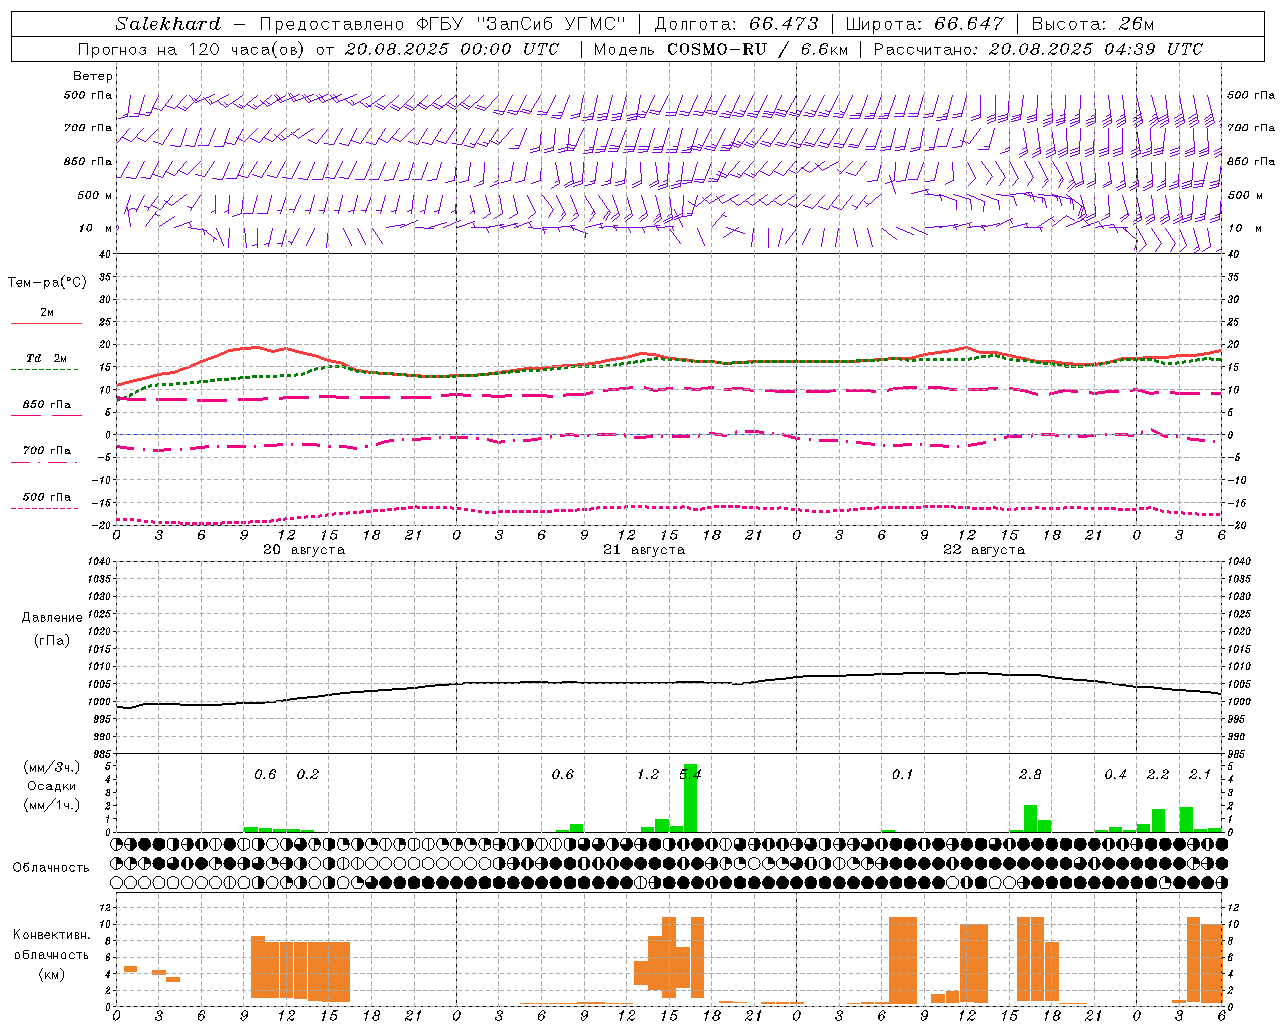
Task: Click the Td 2м dew point legend entry
Action: 46,358
